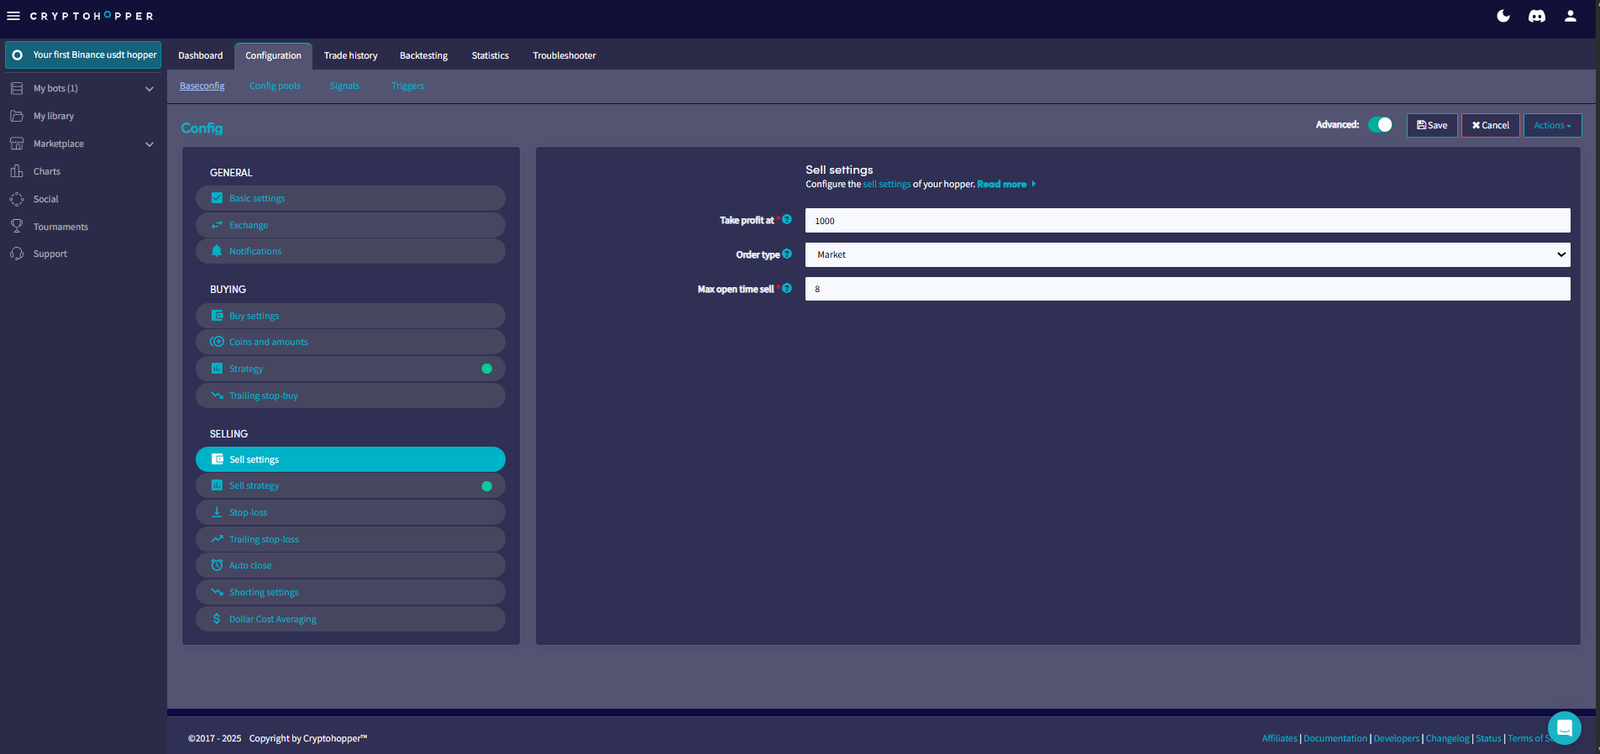Select the Baseconfig sub-tab
The width and height of the screenshot is (1600, 754).
click(x=202, y=86)
